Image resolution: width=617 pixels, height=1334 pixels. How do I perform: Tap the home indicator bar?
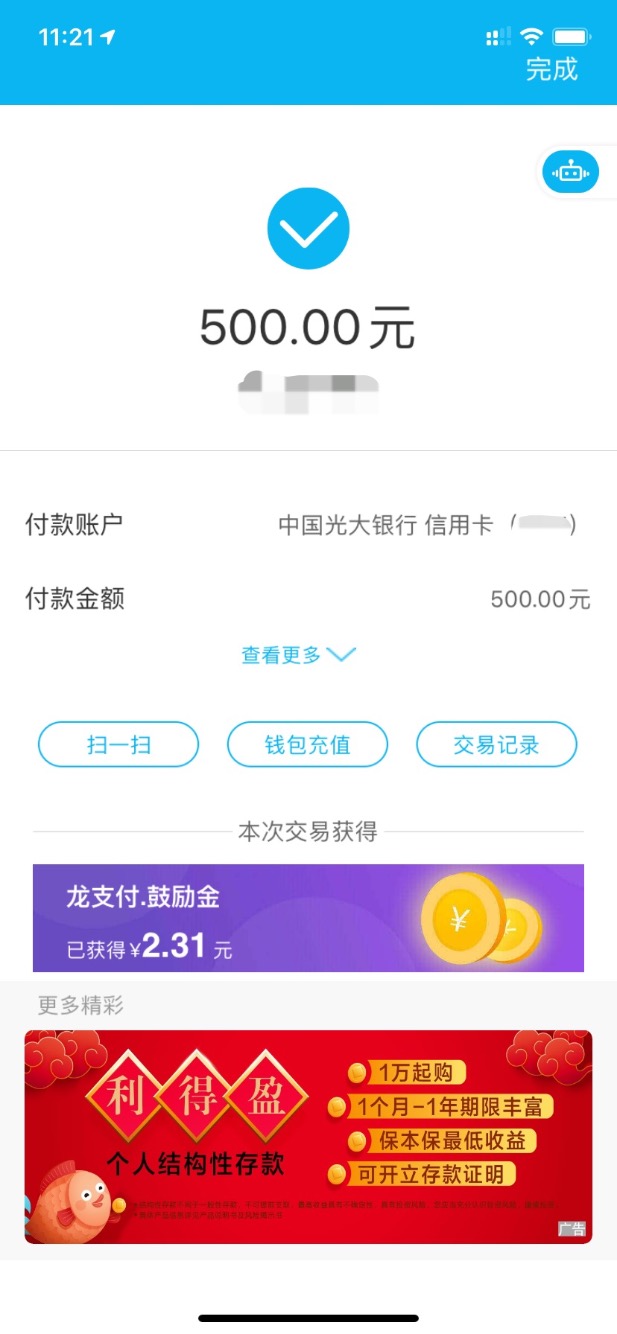pos(308,1318)
